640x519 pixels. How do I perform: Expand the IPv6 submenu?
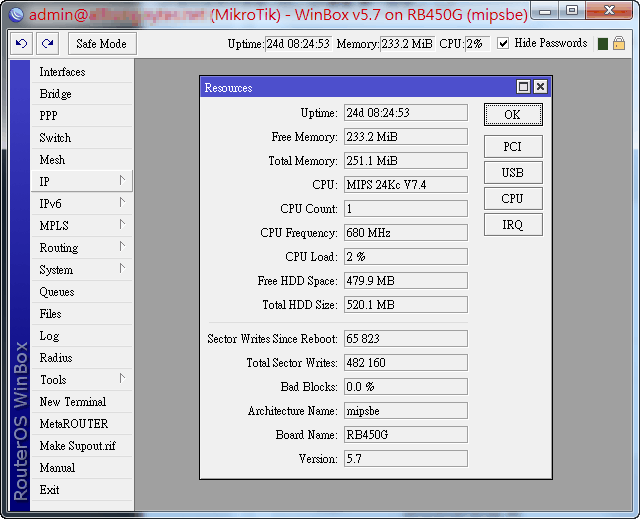click(x=82, y=203)
